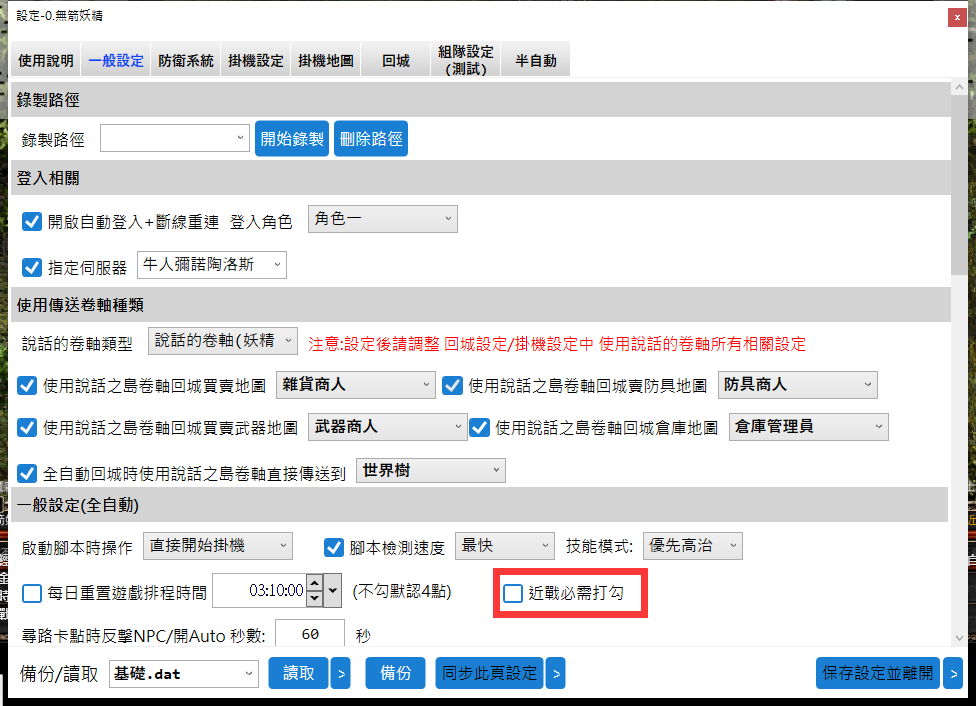
Task: Click the vertical scrollbar thumb
Action: tap(959, 184)
